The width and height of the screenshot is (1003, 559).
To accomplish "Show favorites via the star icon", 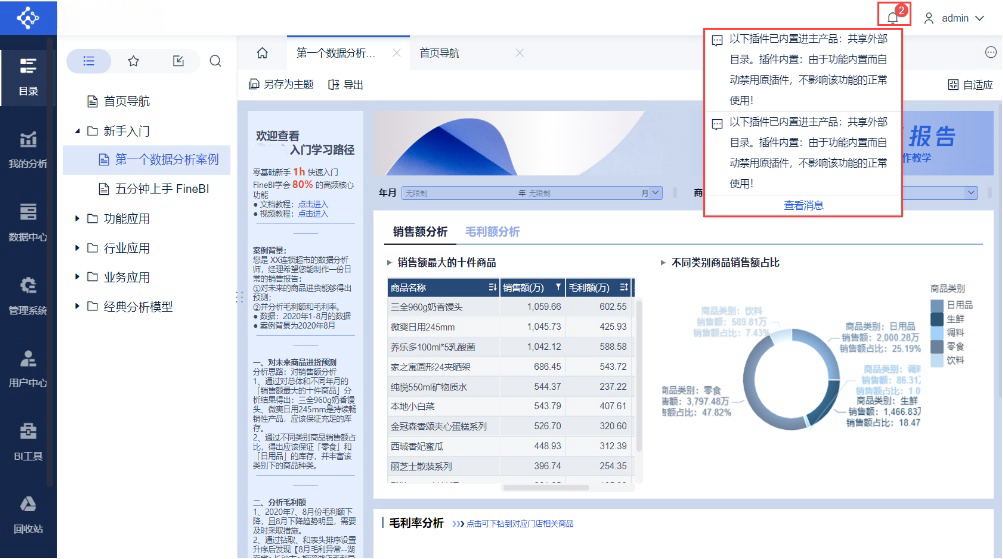I will point(133,61).
